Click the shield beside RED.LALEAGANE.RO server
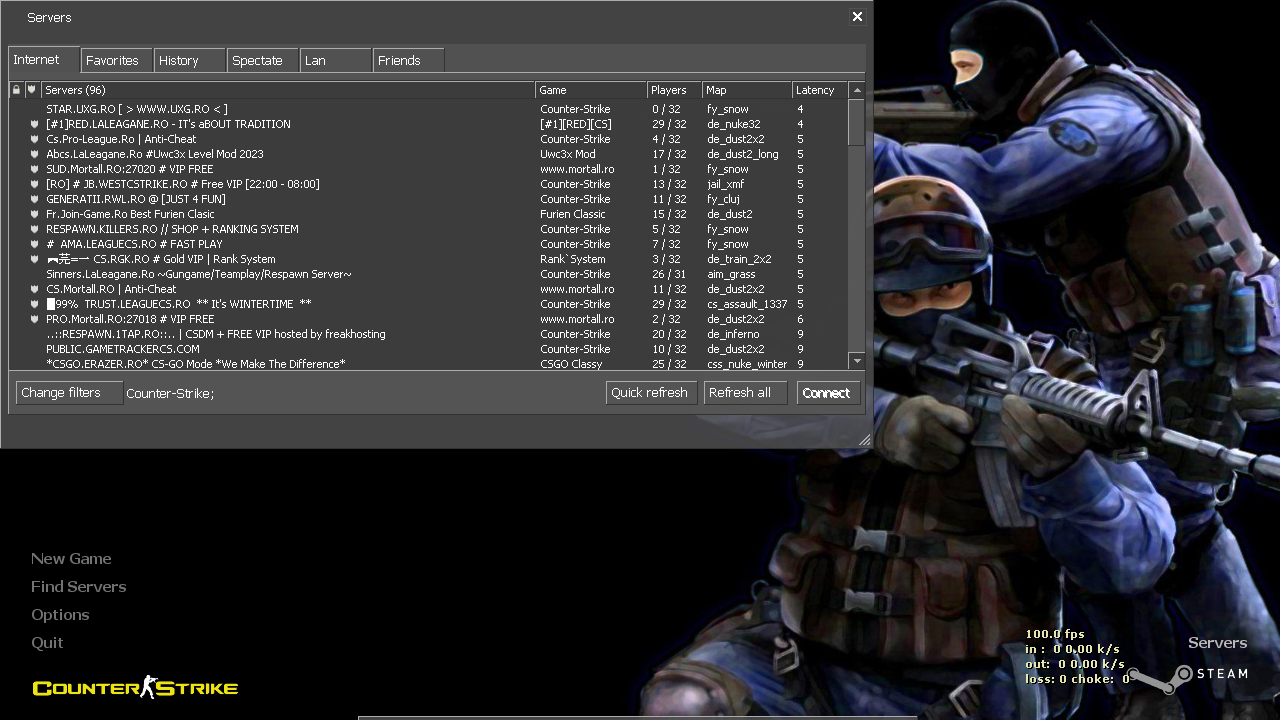The width and height of the screenshot is (1280, 720). point(34,124)
